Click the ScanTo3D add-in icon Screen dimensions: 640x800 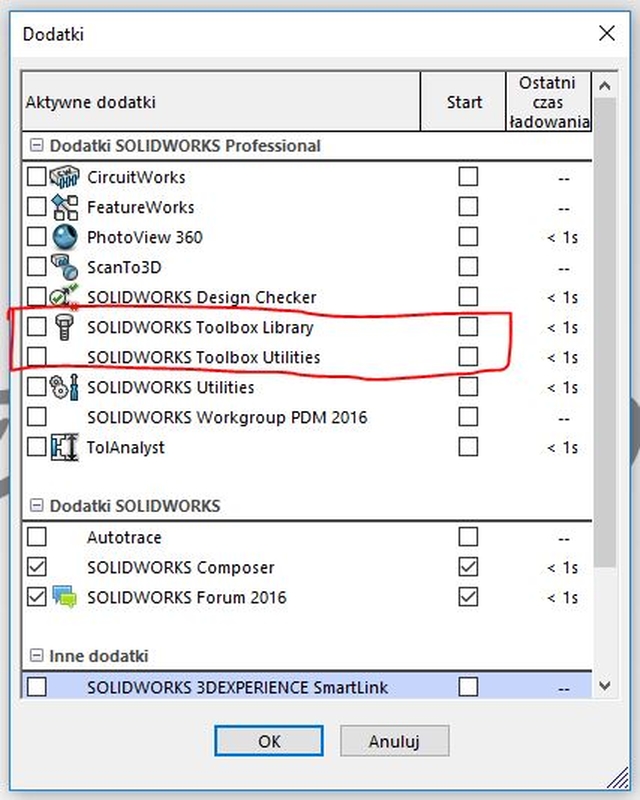coord(64,267)
